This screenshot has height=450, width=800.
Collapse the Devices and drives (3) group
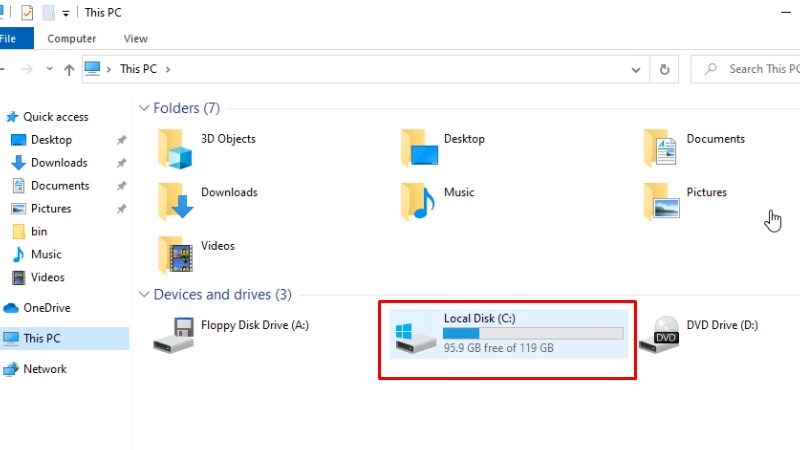coord(144,294)
